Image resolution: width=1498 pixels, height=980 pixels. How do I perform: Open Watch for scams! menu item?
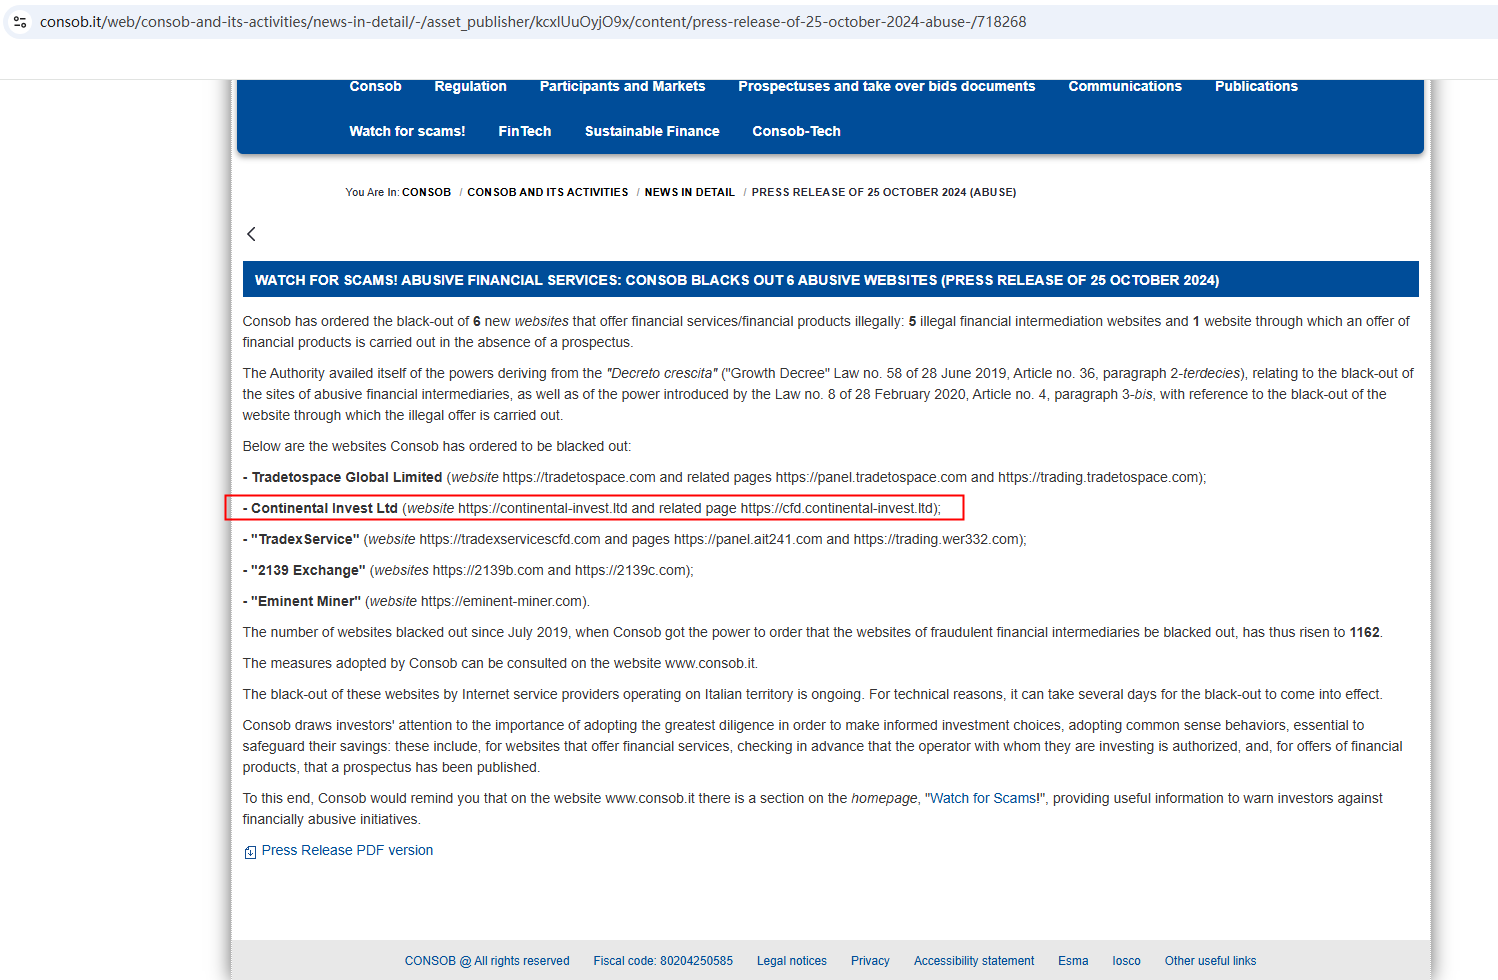pyautogui.click(x=407, y=131)
